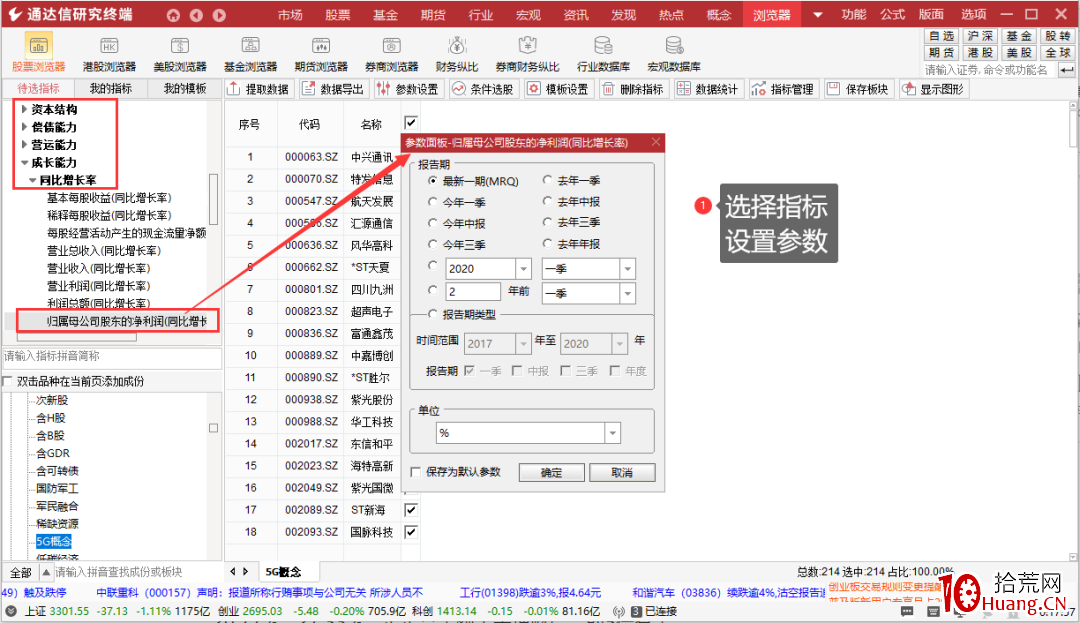1080x623 pixels.
Task: Open 指标管理 indicator management
Action: point(783,89)
